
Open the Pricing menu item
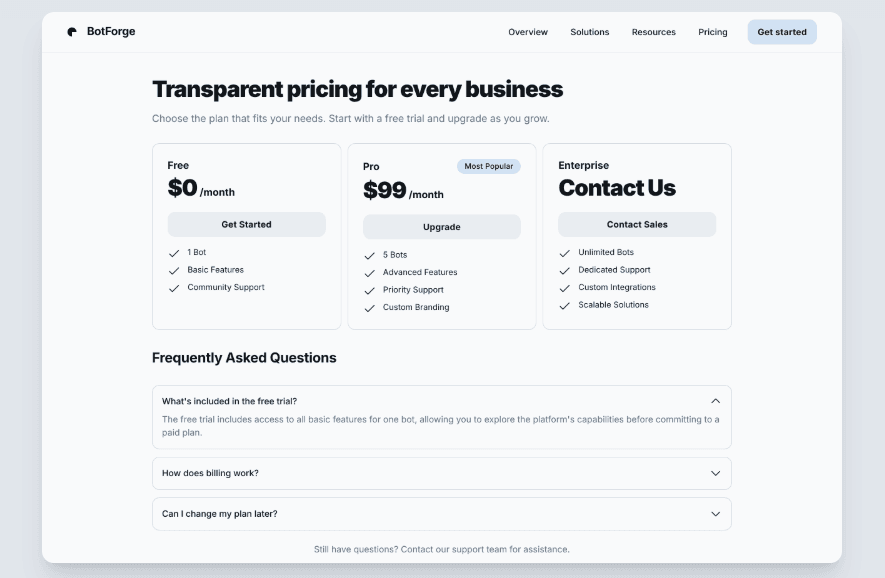712,31
